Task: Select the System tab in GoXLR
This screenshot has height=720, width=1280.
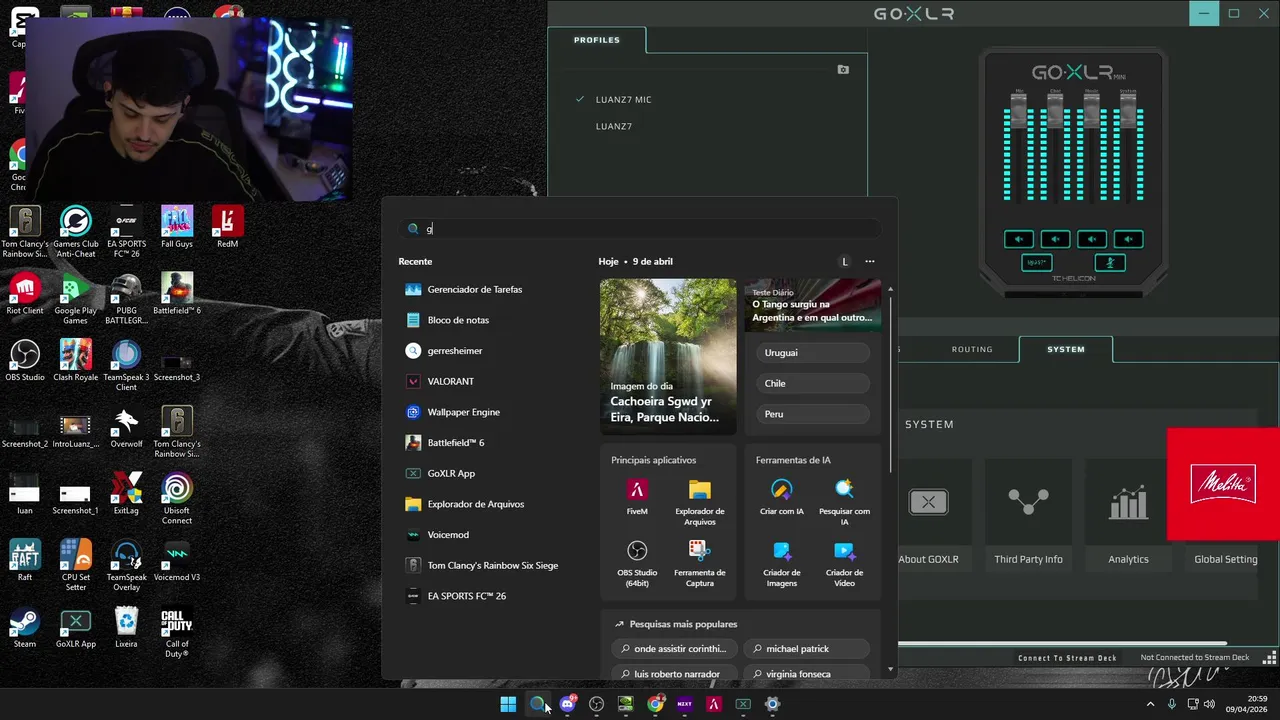Action: [x=1065, y=349]
